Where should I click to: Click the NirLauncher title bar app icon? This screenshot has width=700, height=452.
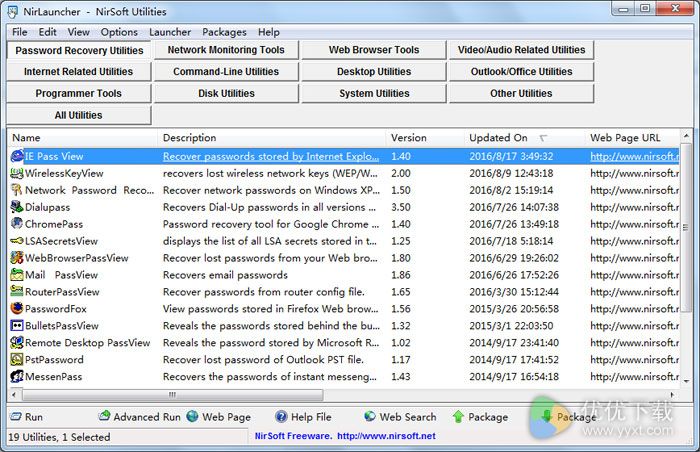(x=13, y=12)
